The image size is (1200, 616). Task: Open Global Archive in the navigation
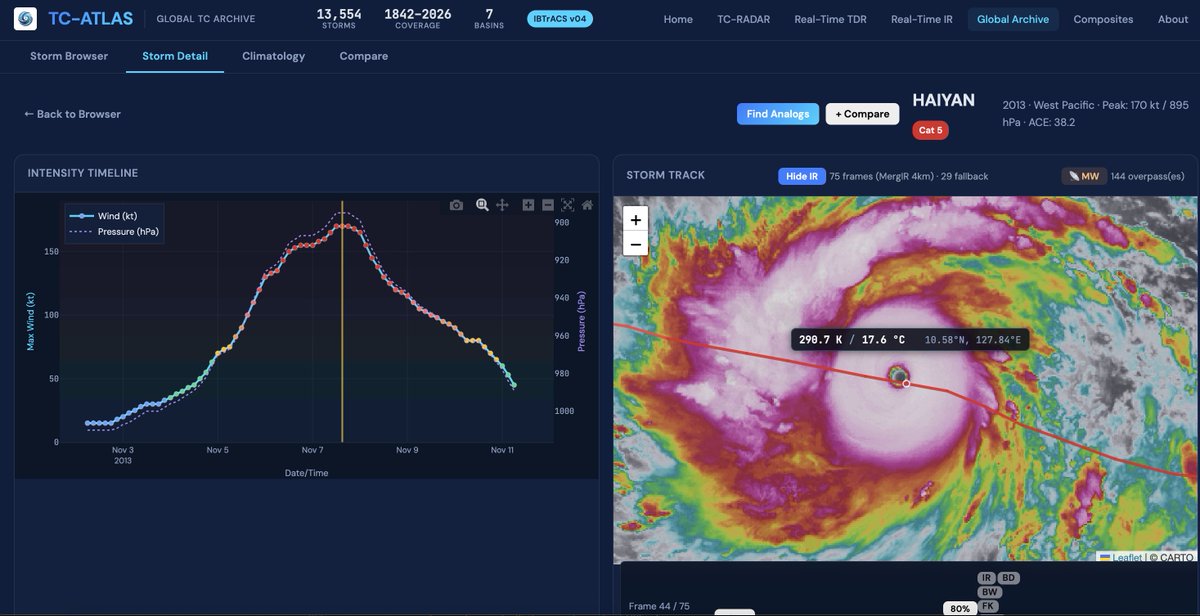tap(1013, 19)
